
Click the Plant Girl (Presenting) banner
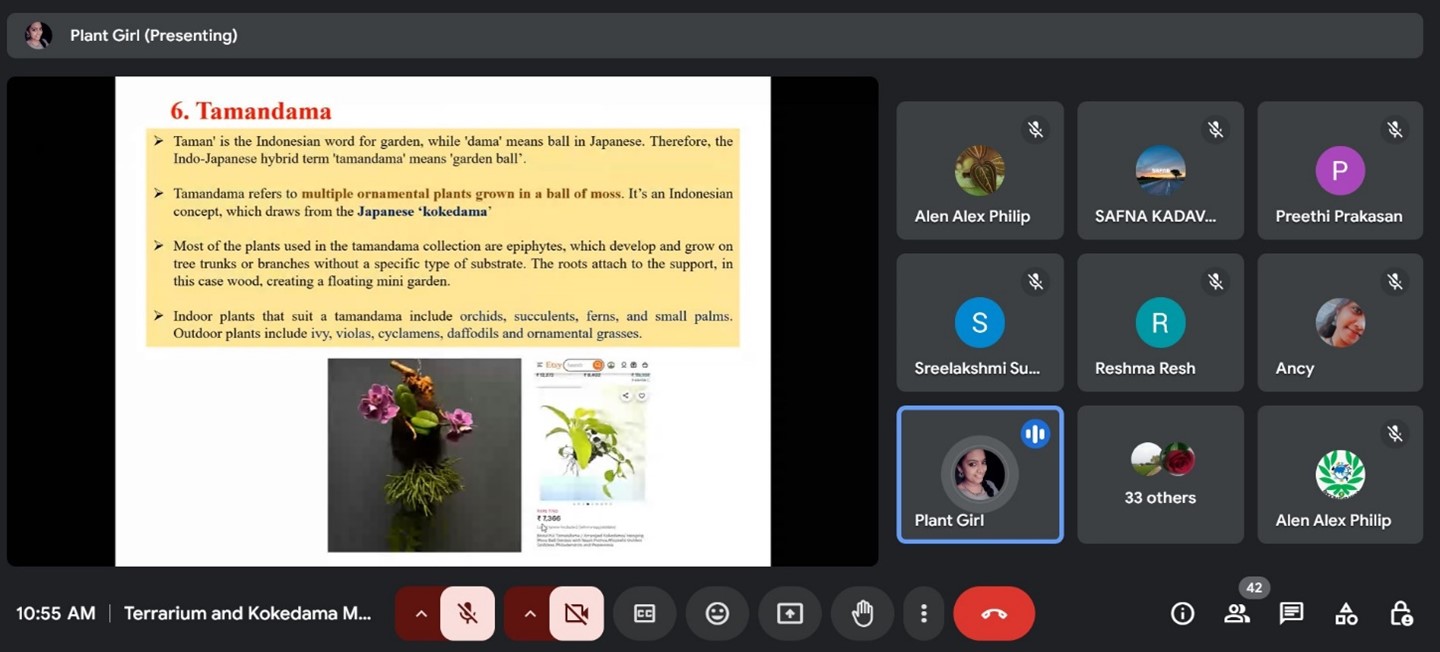[x=153, y=36]
